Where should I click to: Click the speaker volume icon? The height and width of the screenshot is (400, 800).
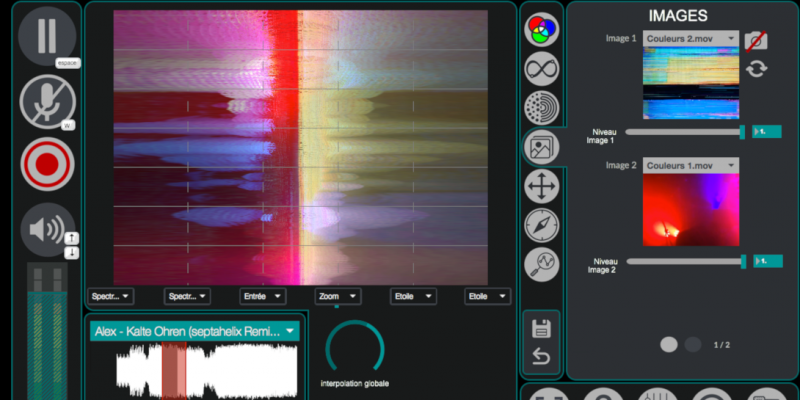(44, 230)
